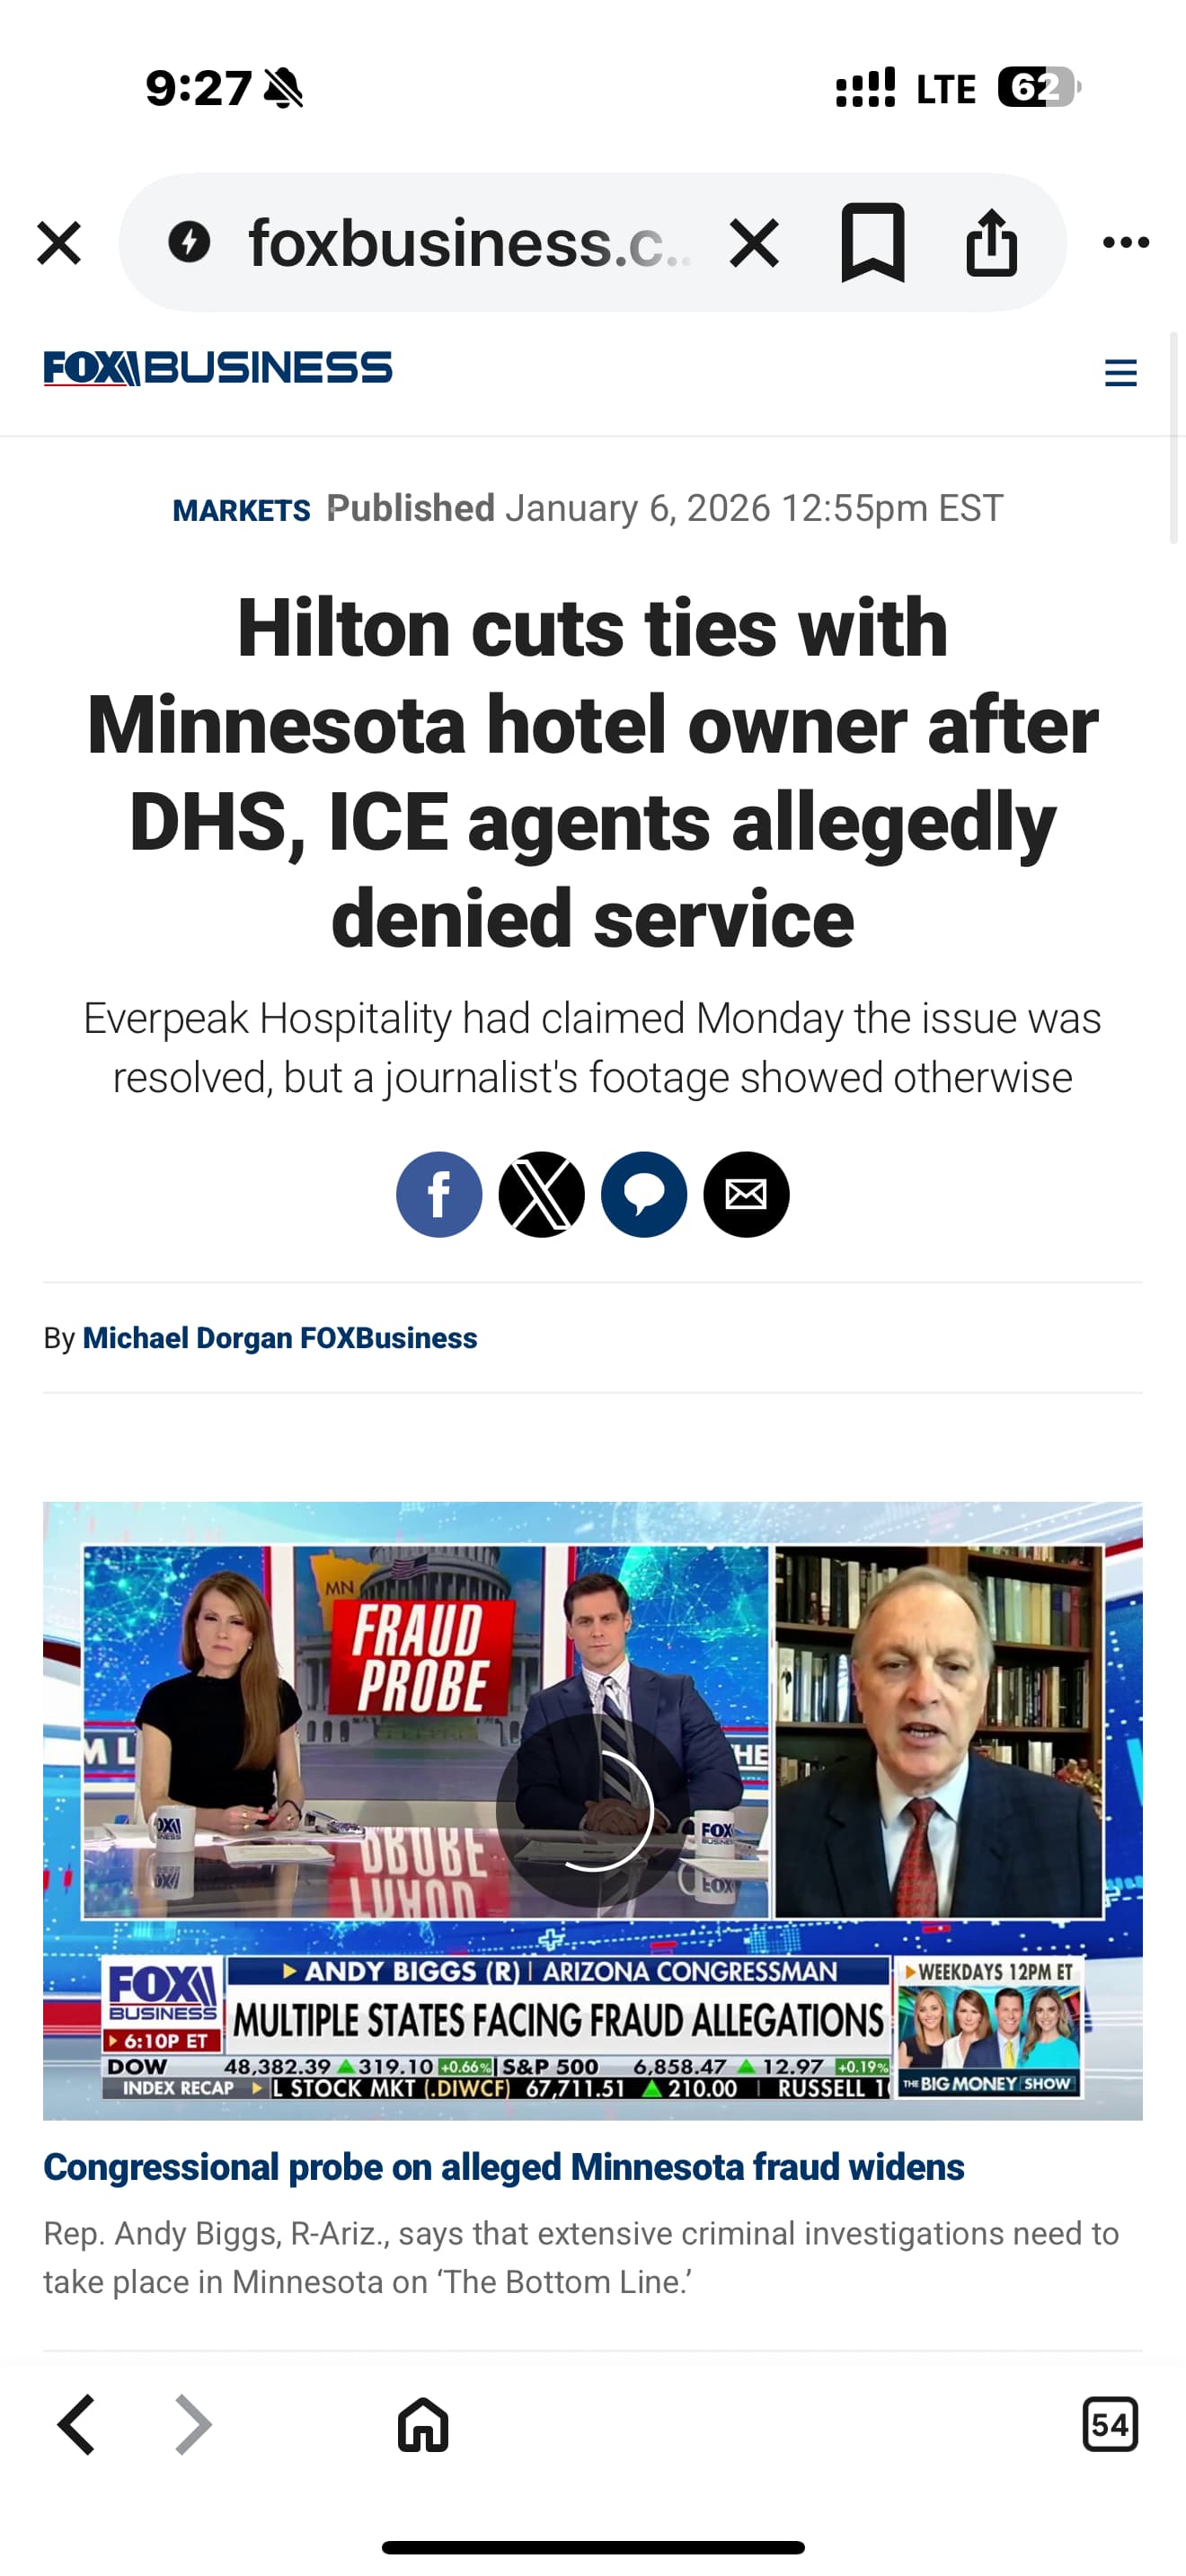1186x2576 pixels.
Task: Open the browser three-dot menu
Action: click(1125, 242)
